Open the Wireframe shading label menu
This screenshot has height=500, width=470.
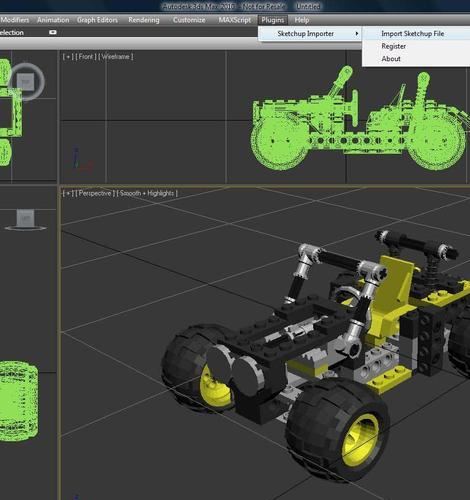[116, 57]
